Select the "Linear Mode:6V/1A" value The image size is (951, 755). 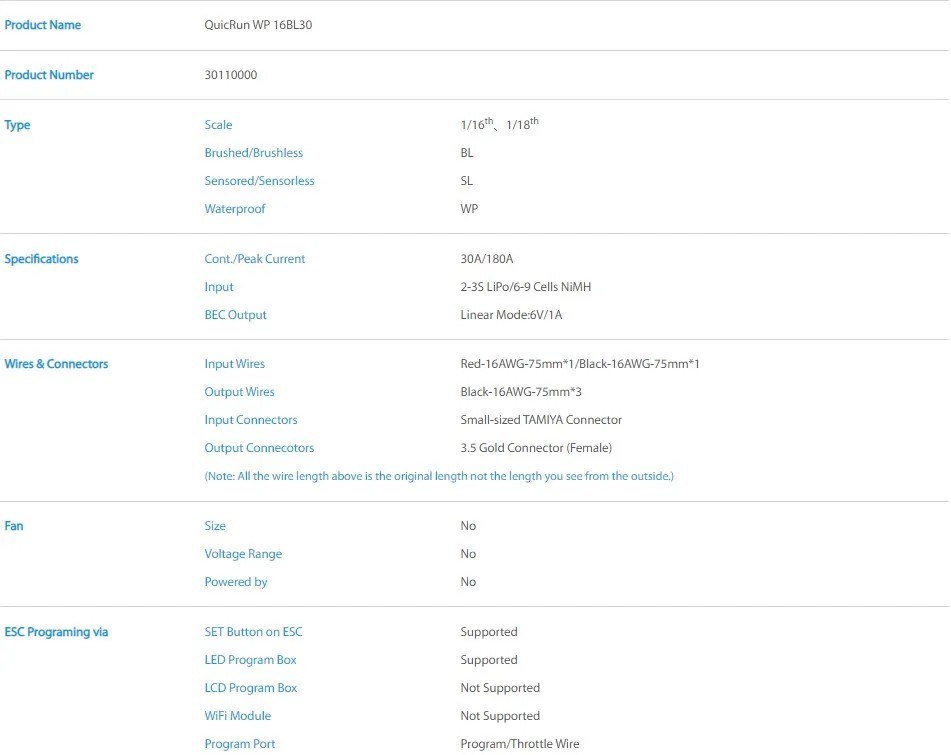coord(511,315)
